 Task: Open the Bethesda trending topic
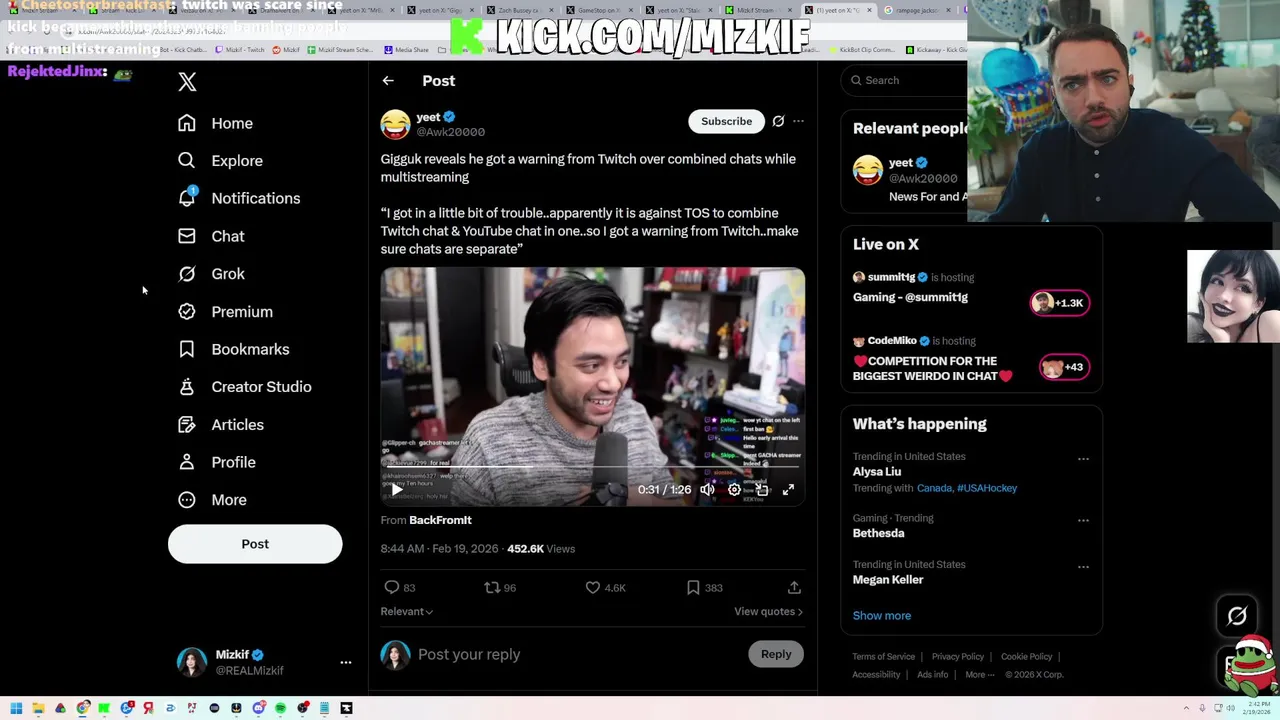[x=878, y=533]
